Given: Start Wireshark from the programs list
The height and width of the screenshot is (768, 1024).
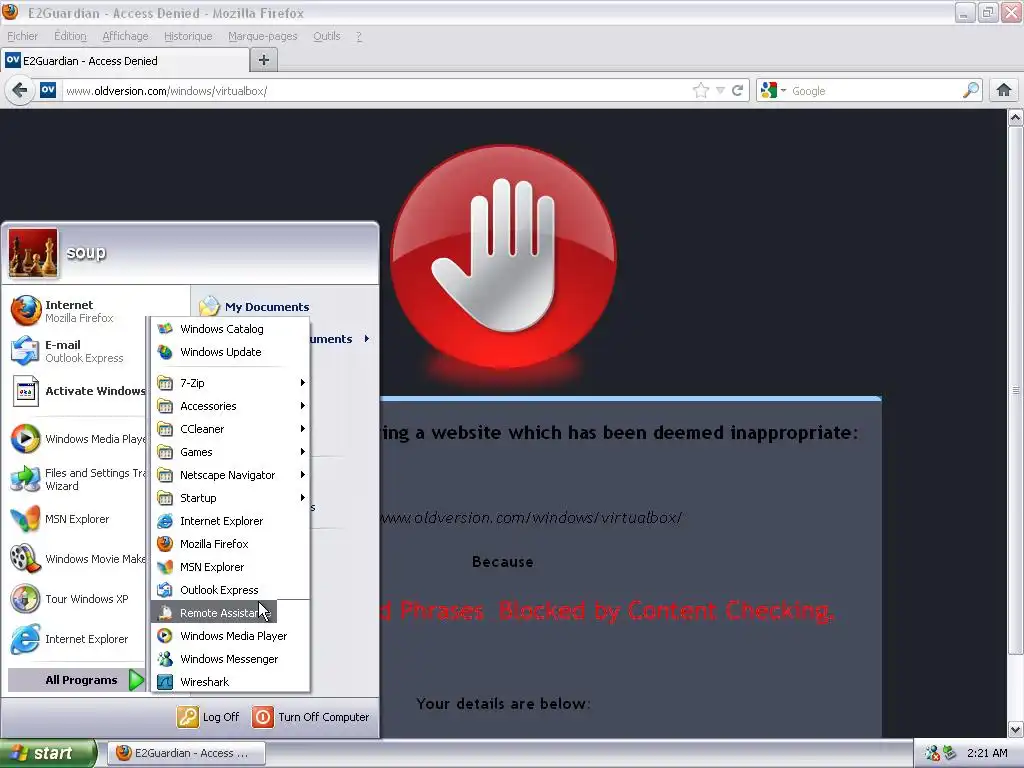Looking at the screenshot, I should pyautogui.click(x=230, y=682).
